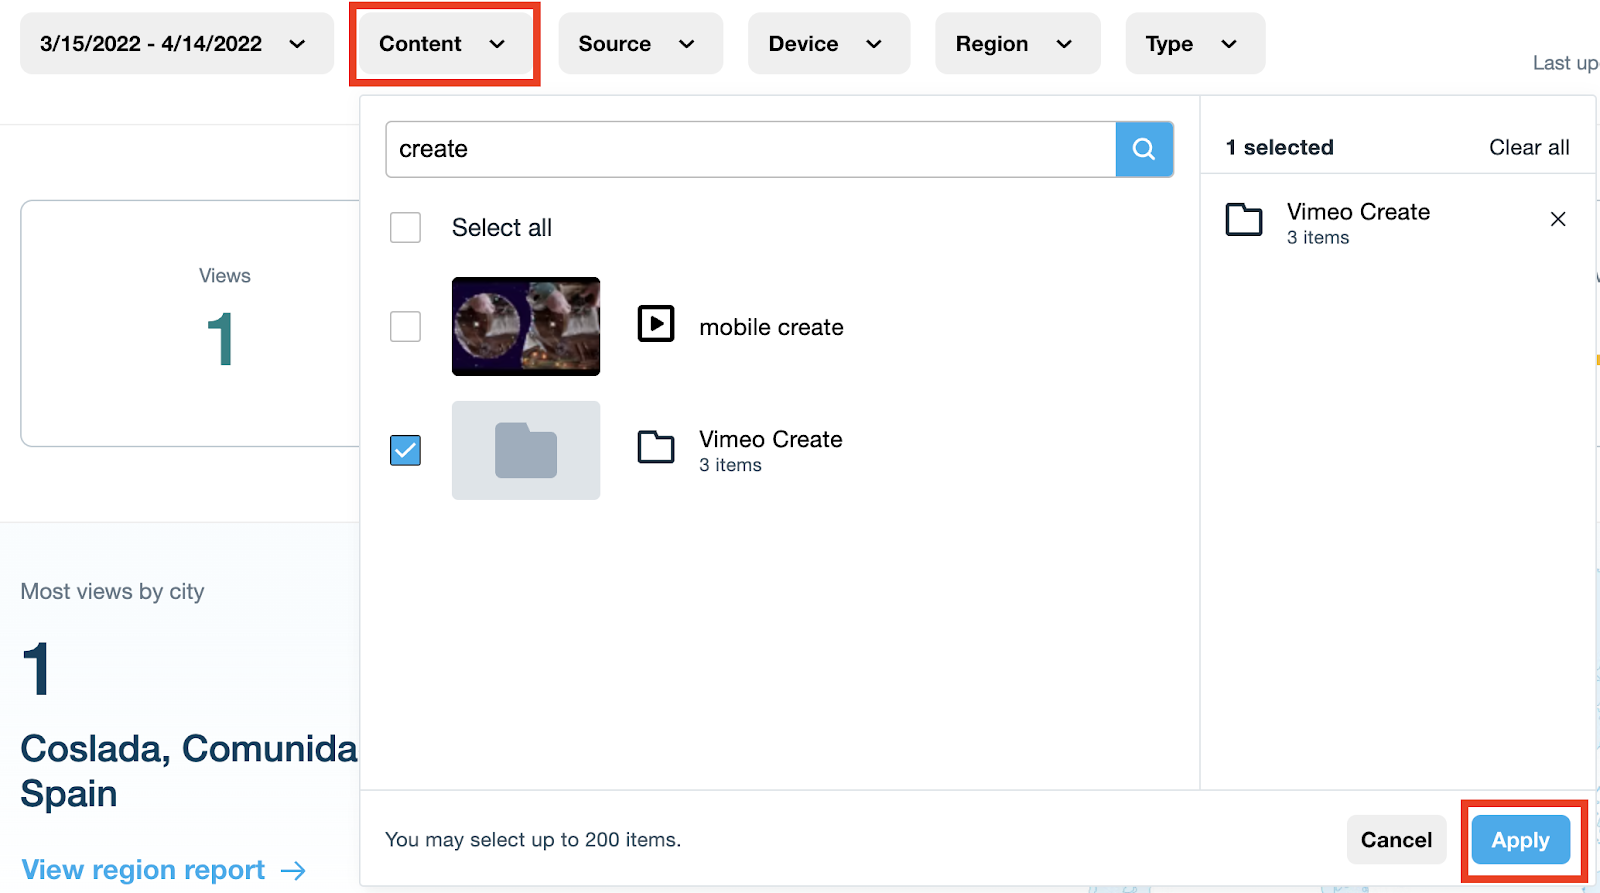Collapse the Content filter dropdown
The width and height of the screenshot is (1600, 893).
(x=444, y=44)
